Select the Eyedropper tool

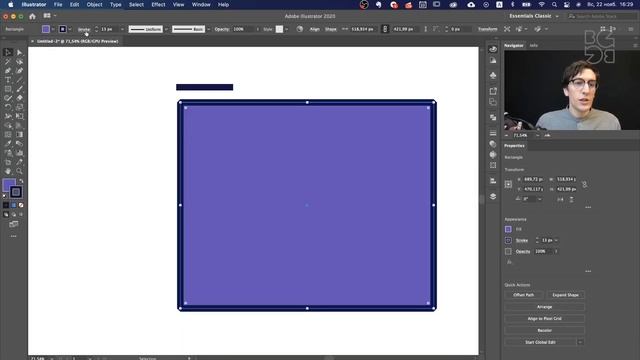point(8,143)
